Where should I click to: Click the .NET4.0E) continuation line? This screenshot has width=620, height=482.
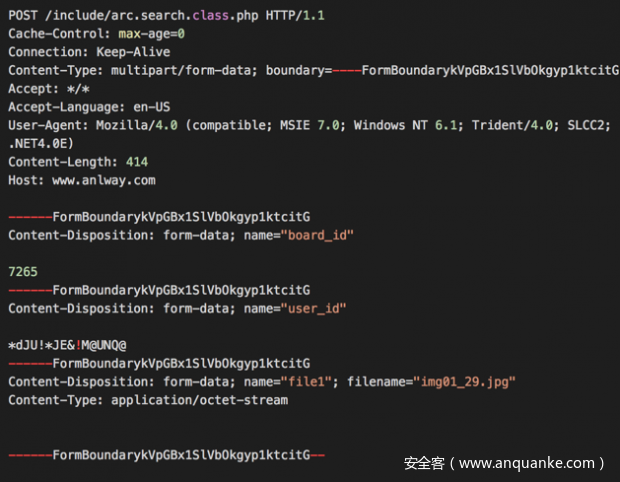pos(45,143)
